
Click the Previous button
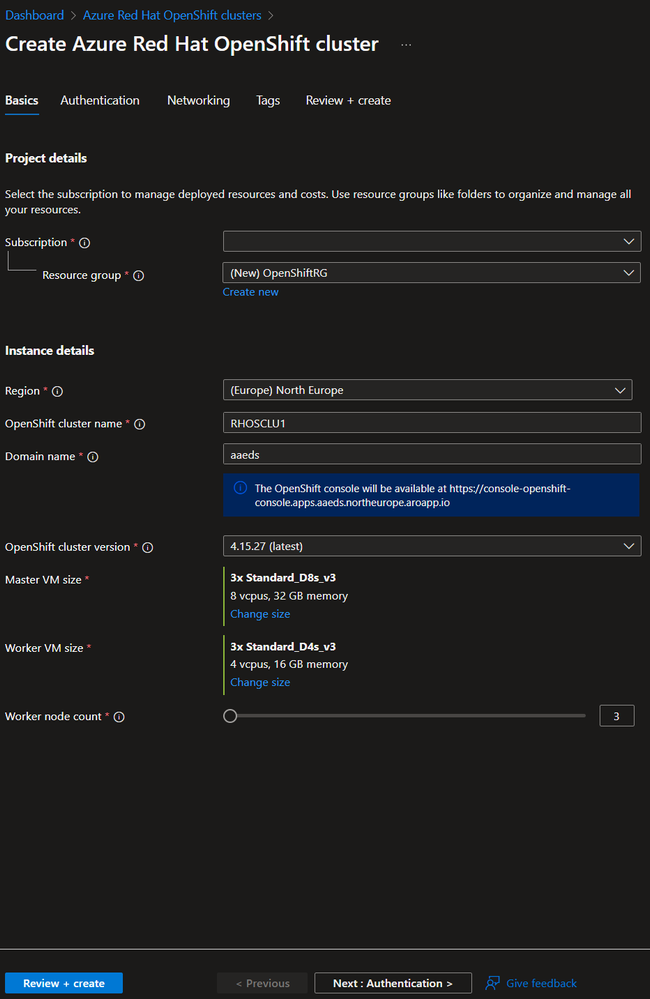tap(262, 983)
